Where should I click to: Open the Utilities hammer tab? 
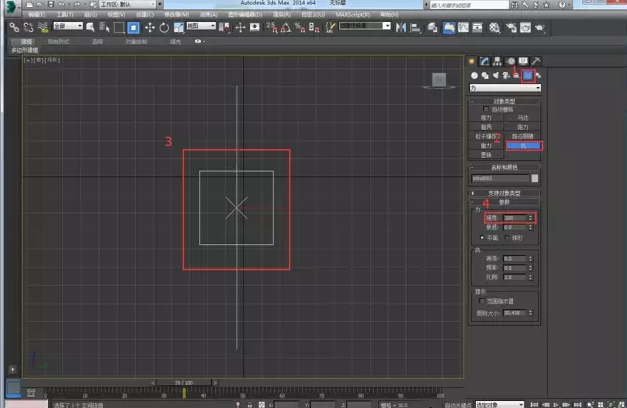click(x=537, y=61)
